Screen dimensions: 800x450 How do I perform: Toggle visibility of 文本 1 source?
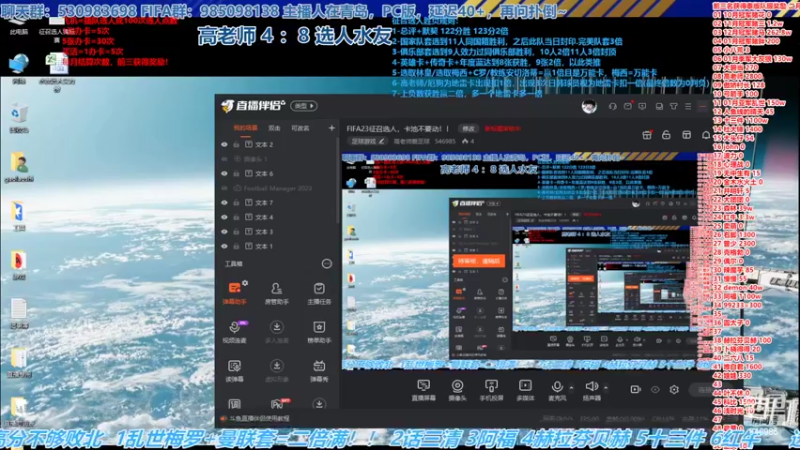[224, 246]
